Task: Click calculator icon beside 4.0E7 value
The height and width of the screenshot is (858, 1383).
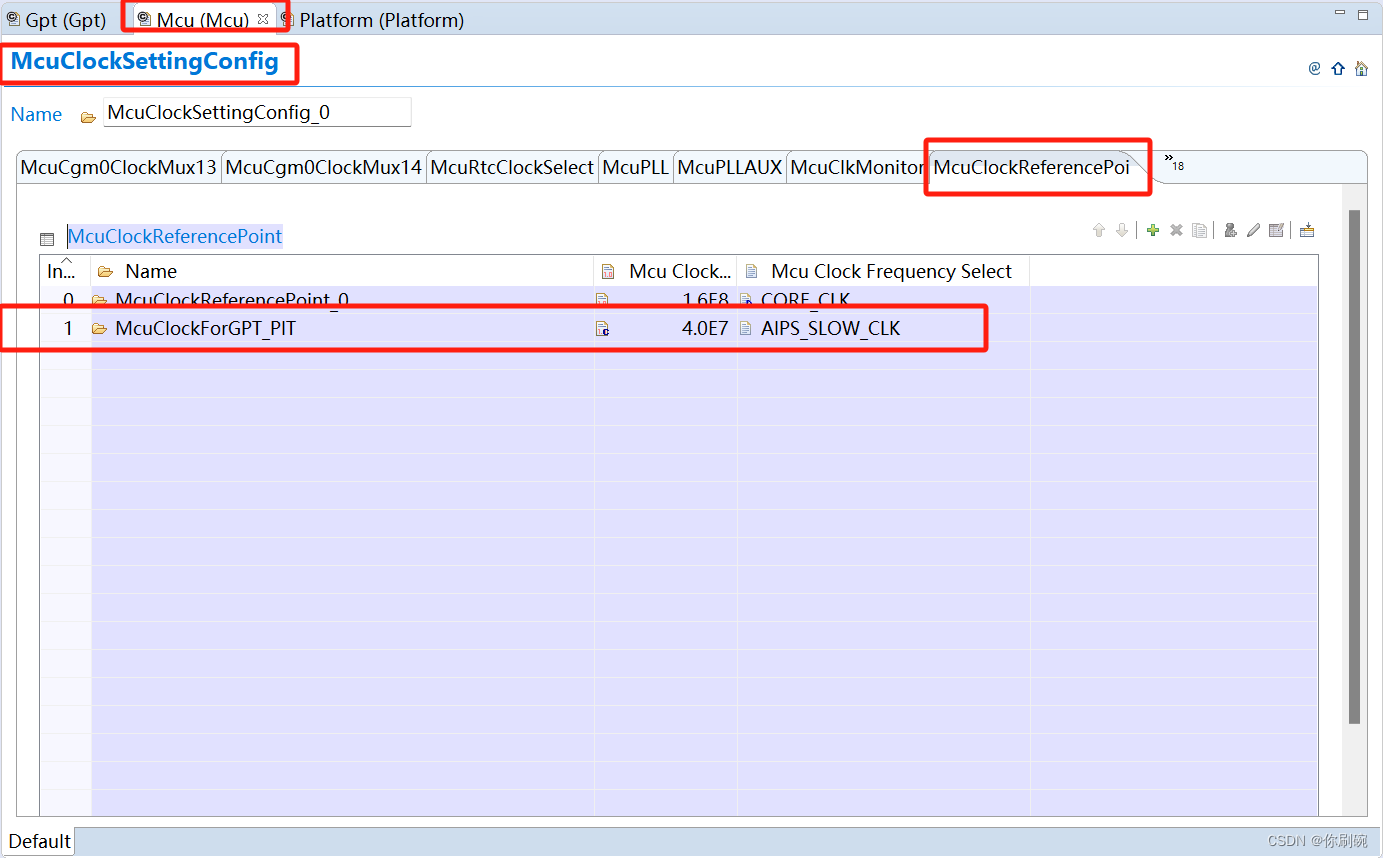Action: (603, 329)
